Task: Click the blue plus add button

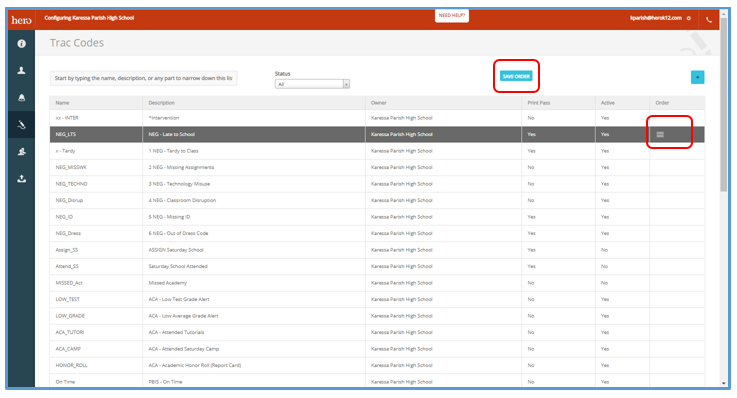Action: (698, 77)
